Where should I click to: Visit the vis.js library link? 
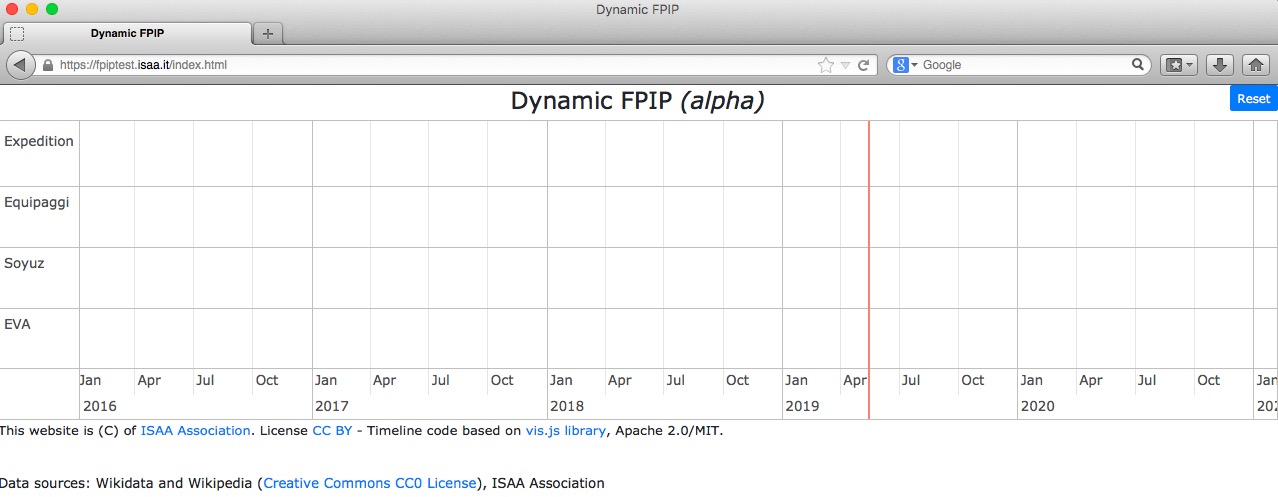coord(565,431)
